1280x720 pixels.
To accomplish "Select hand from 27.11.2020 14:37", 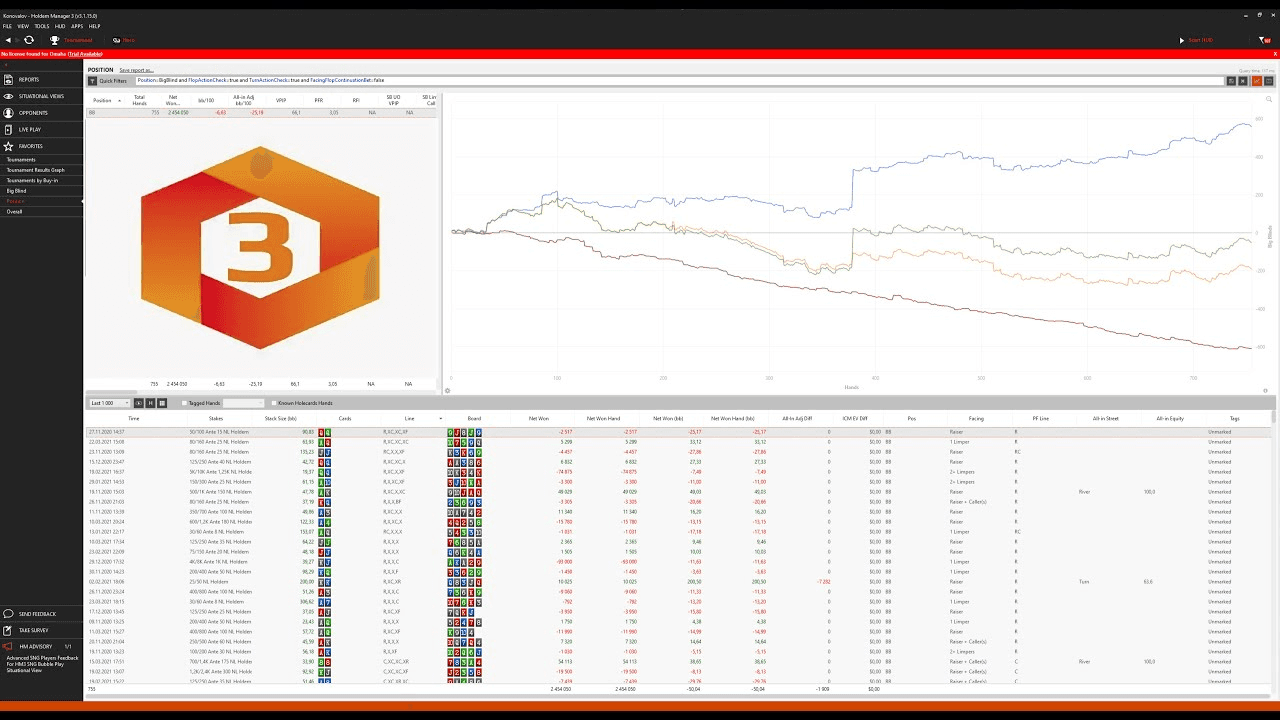I will click(680, 432).
